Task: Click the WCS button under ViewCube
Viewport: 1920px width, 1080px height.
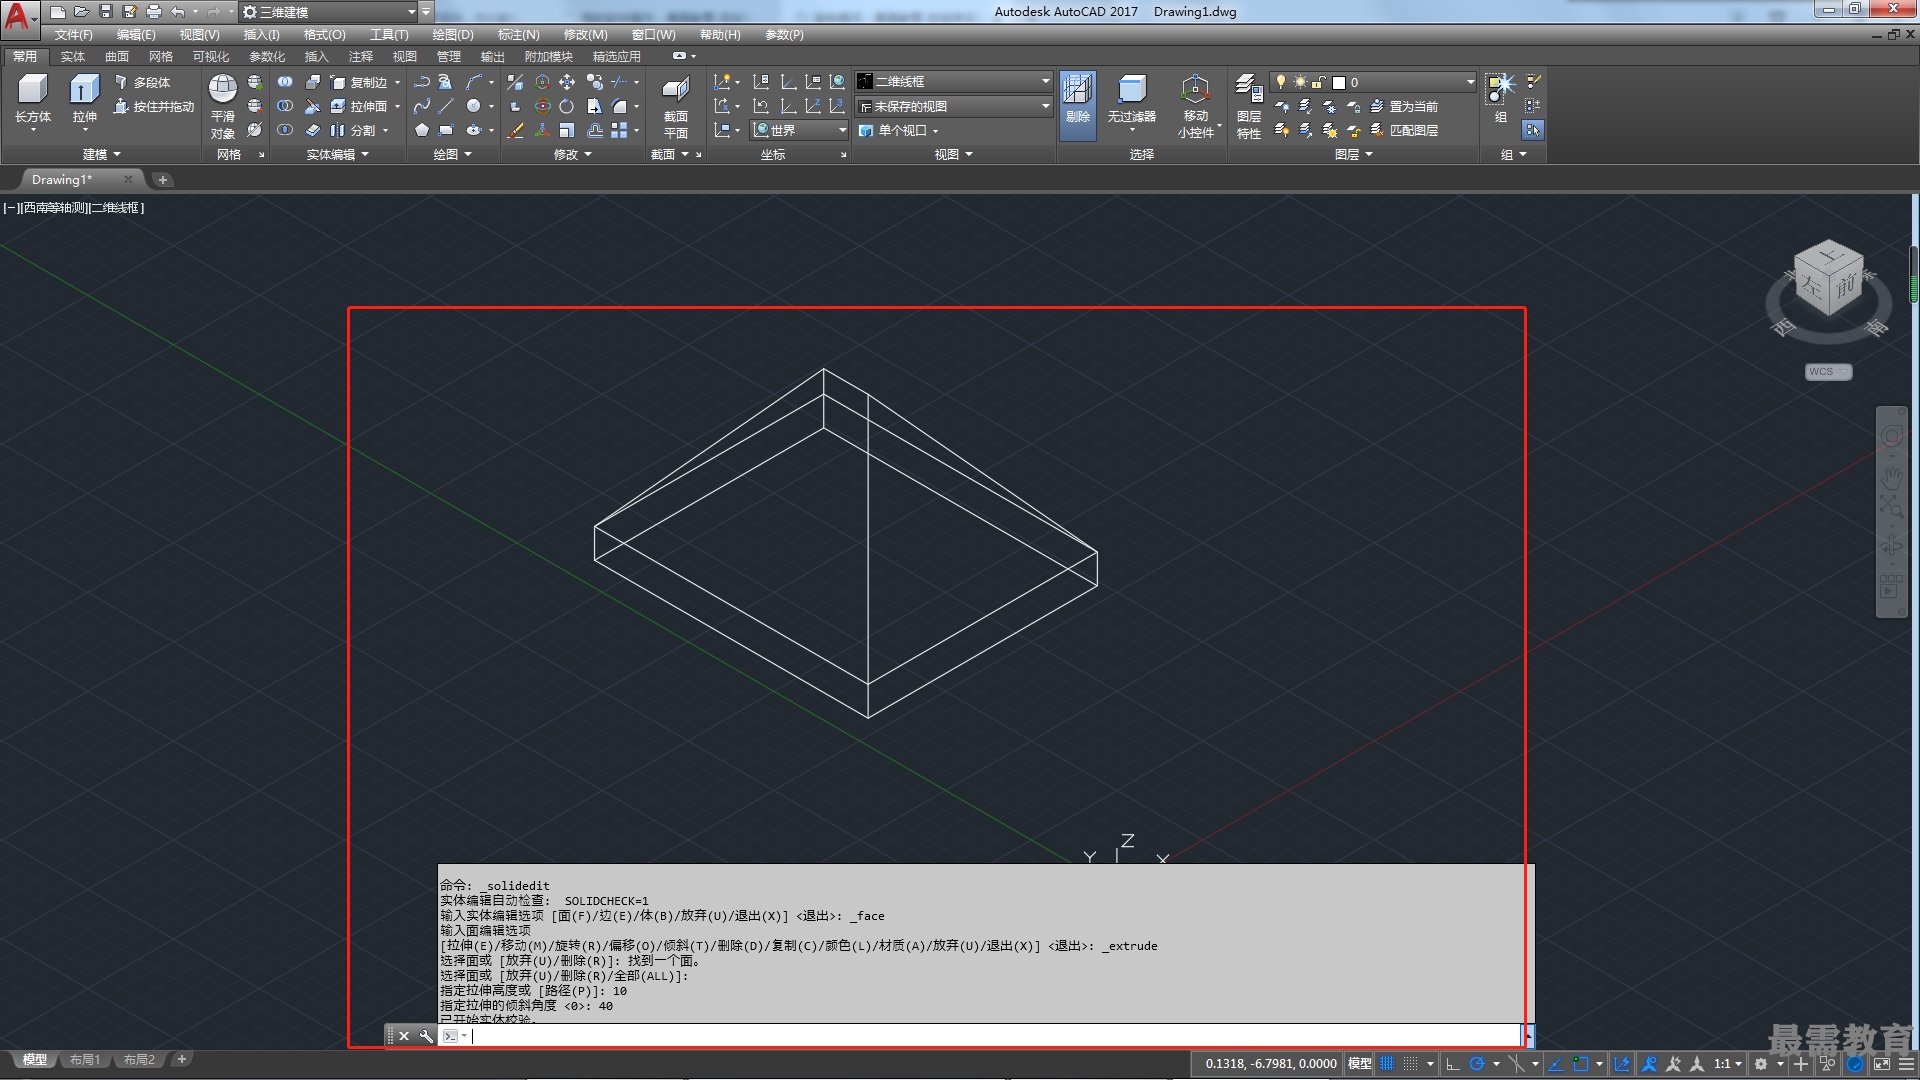Action: [1828, 372]
